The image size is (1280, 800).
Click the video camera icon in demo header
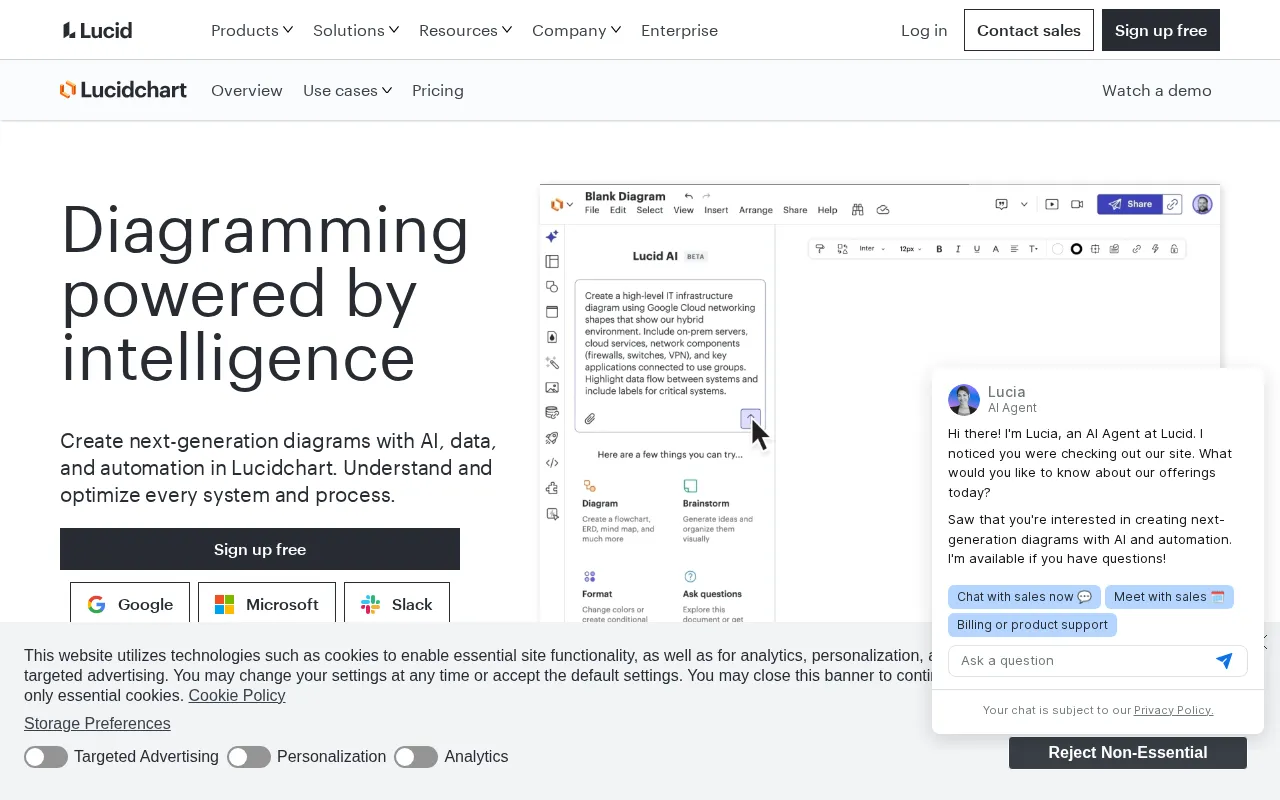[x=1077, y=204]
